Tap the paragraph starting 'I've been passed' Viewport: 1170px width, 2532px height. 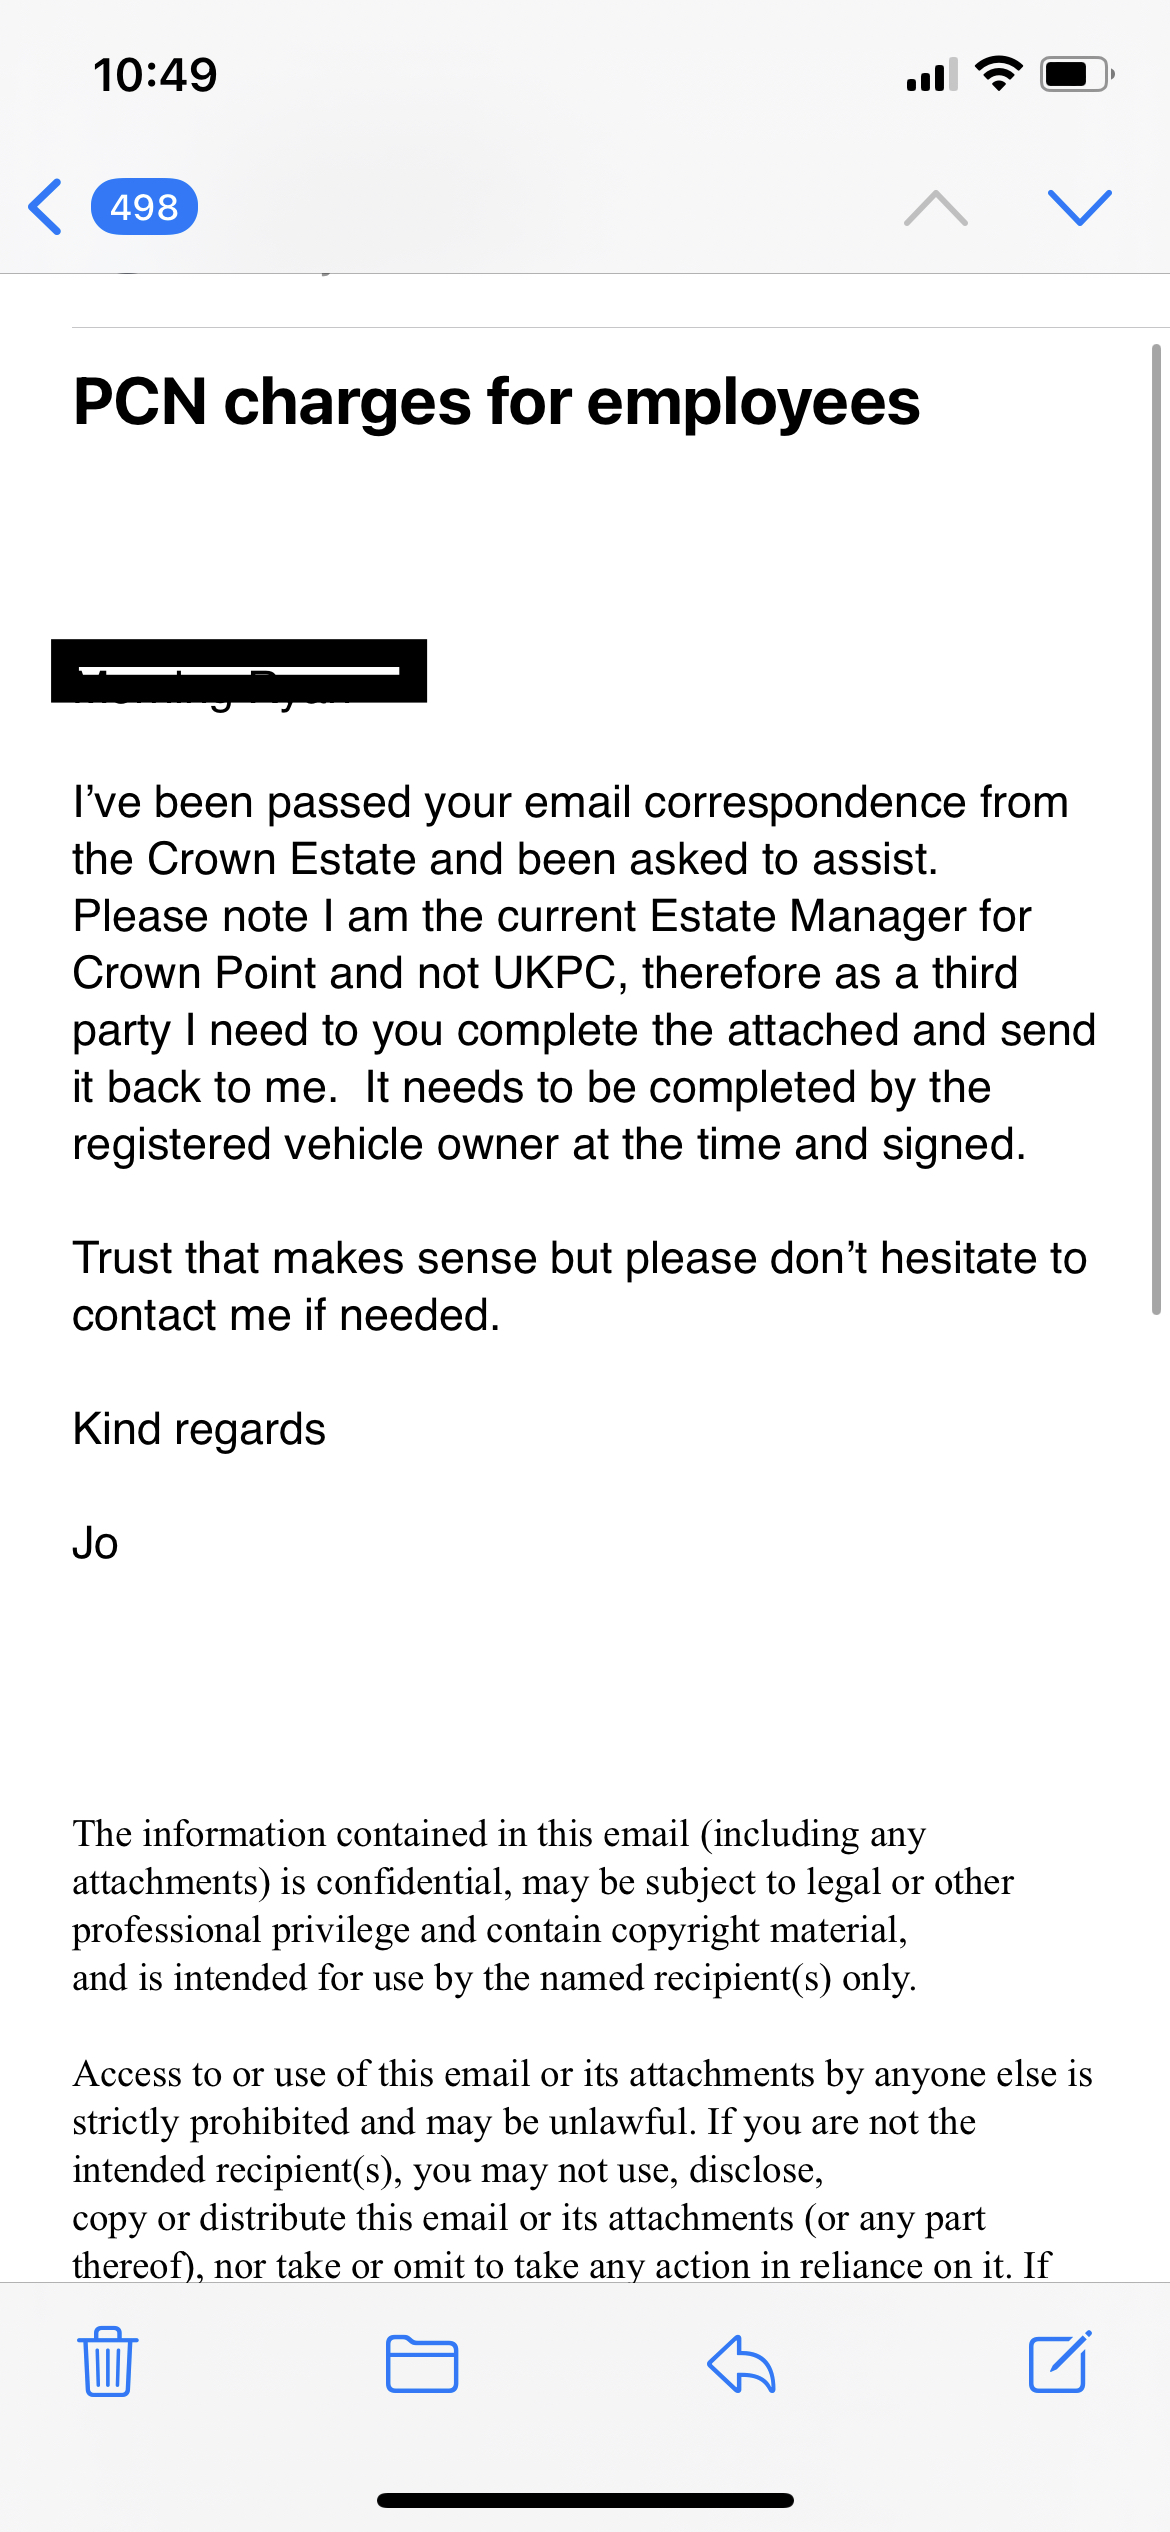(x=584, y=973)
